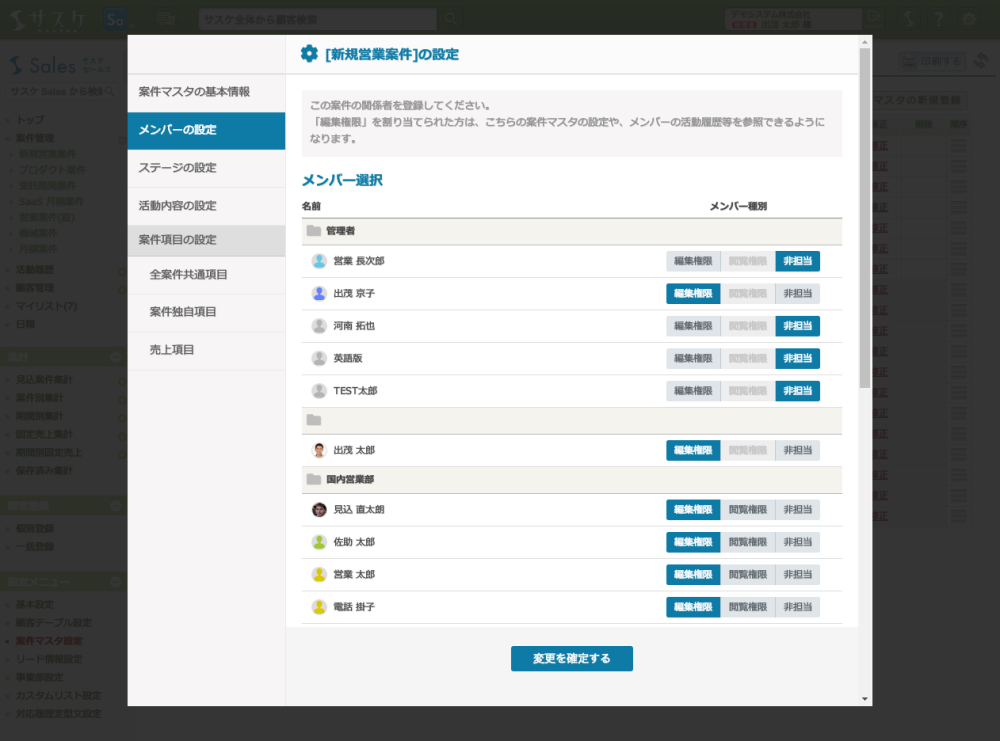Set 営業 長次郎 to 編集権限
The width and height of the screenshot is (1000, 741).
coord(693,261)
